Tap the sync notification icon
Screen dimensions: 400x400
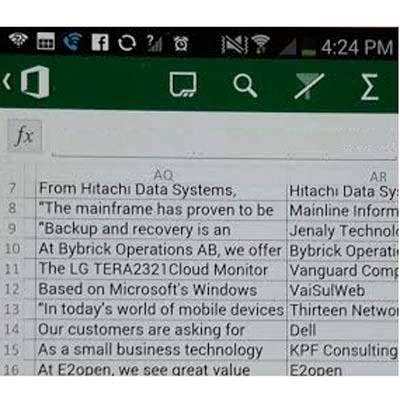coord(126,43)
